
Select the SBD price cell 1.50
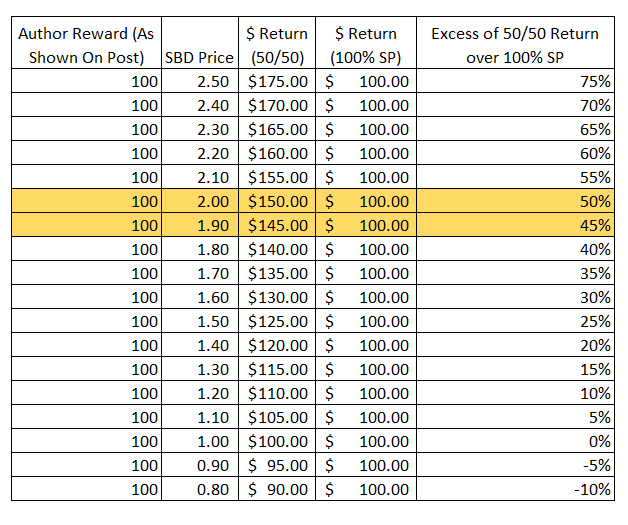[200, 322]
